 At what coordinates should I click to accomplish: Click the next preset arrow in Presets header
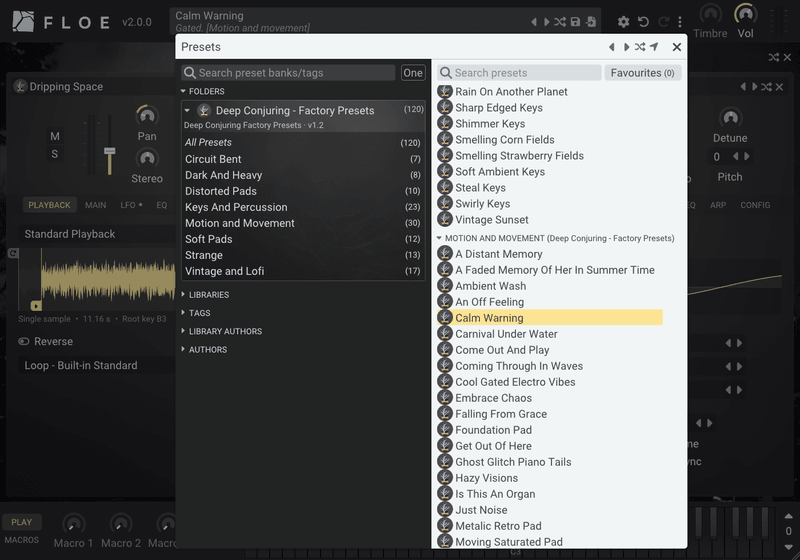tap(626, 47)
